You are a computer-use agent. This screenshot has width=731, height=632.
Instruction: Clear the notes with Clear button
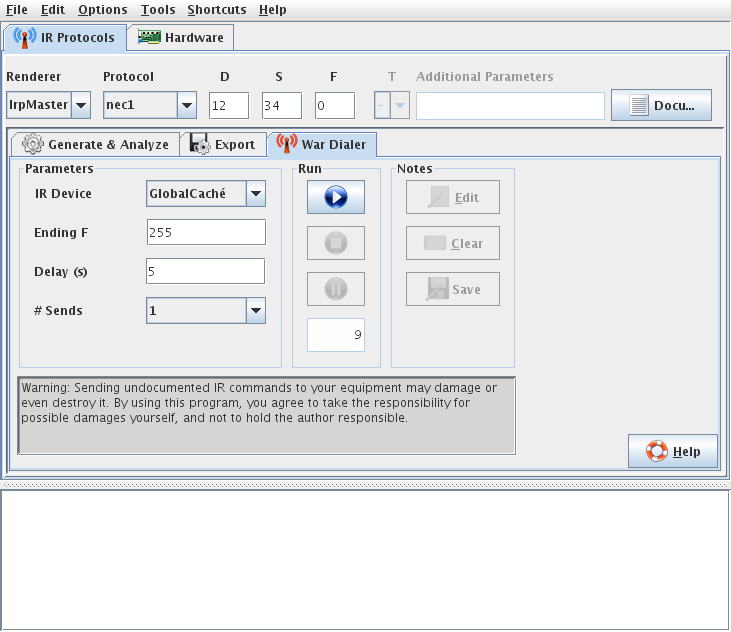[x=452, y=243]
